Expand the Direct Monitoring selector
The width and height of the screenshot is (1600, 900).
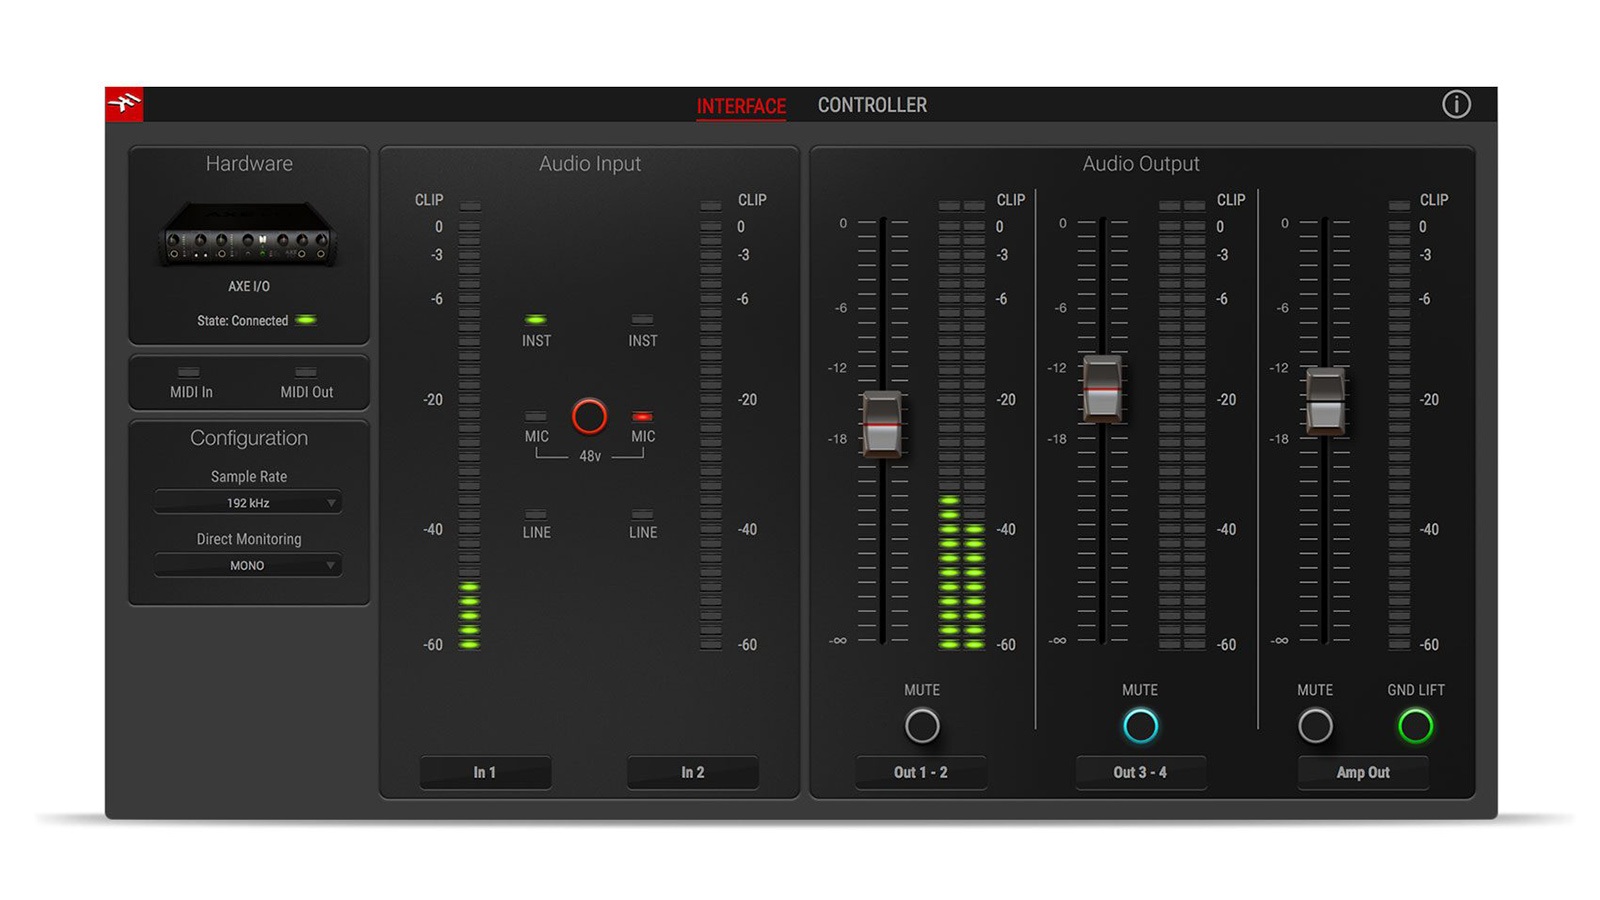(248, 566)
